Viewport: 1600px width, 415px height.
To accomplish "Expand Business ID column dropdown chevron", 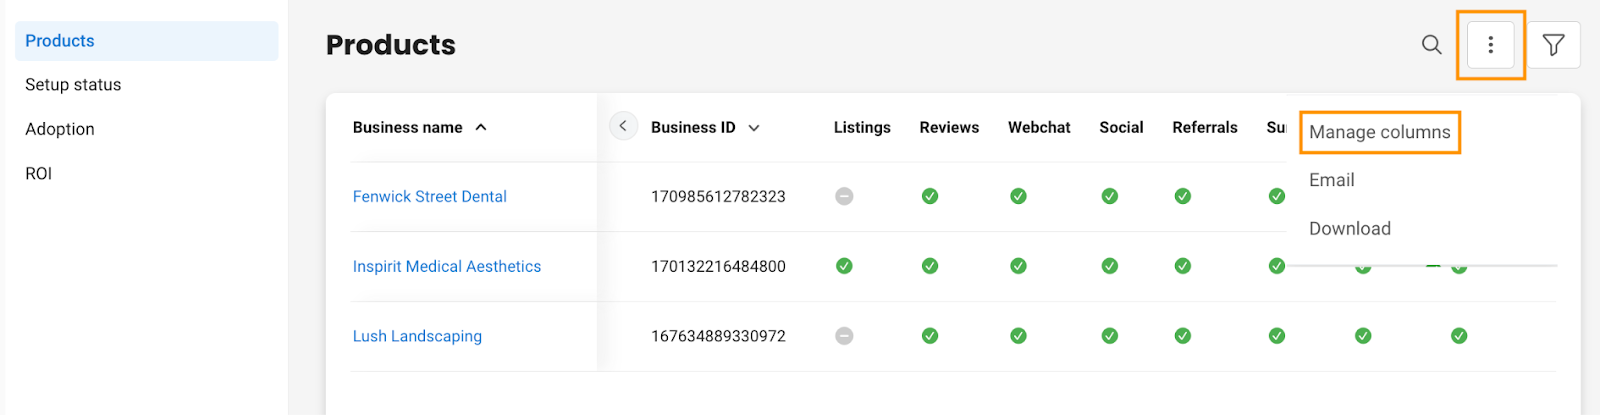I will 754,128.
